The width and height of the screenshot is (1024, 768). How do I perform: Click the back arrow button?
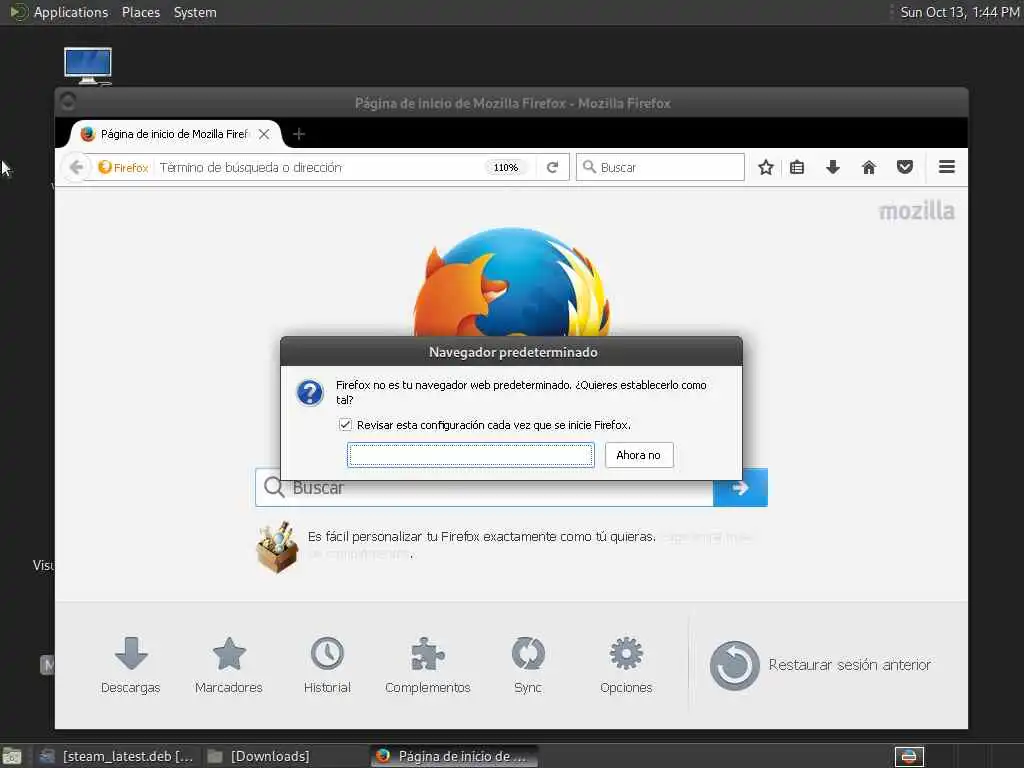[76, 167]
